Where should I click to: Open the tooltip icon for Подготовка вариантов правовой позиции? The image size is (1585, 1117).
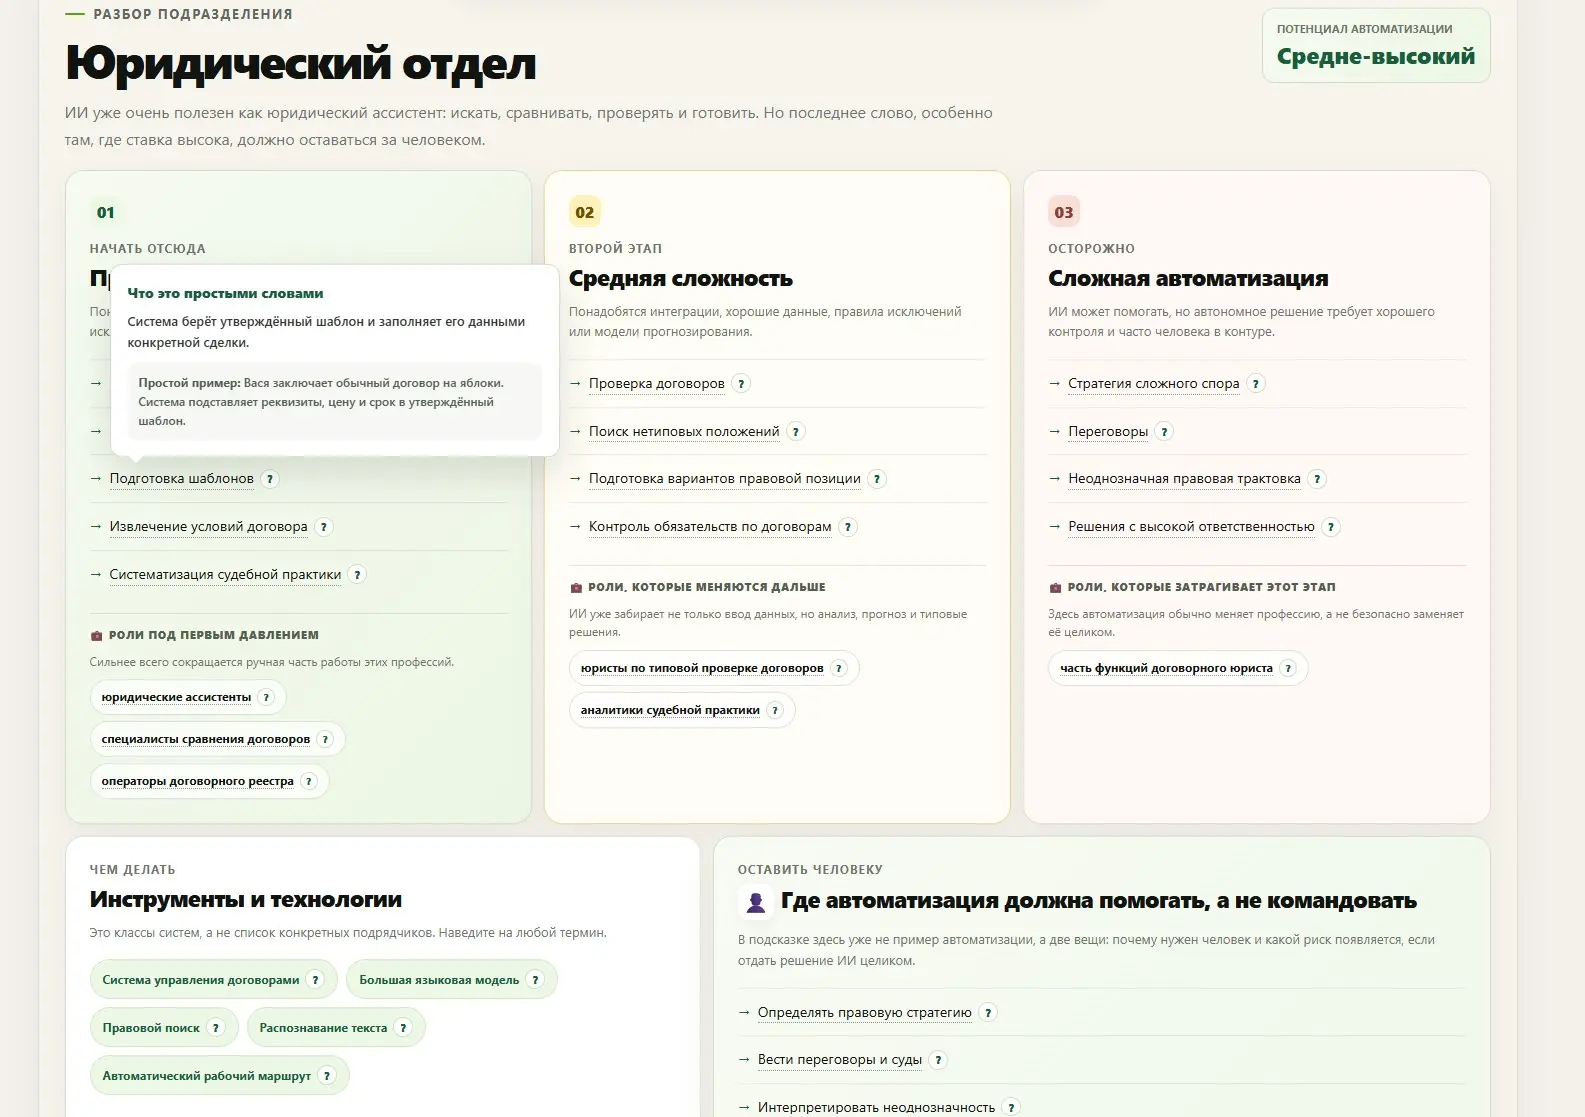(877, 479)
